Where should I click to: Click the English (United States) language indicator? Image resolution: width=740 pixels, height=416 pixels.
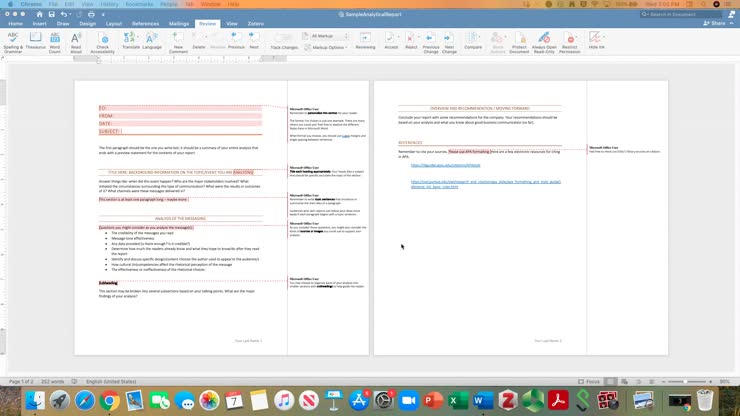tap(111, 382)
